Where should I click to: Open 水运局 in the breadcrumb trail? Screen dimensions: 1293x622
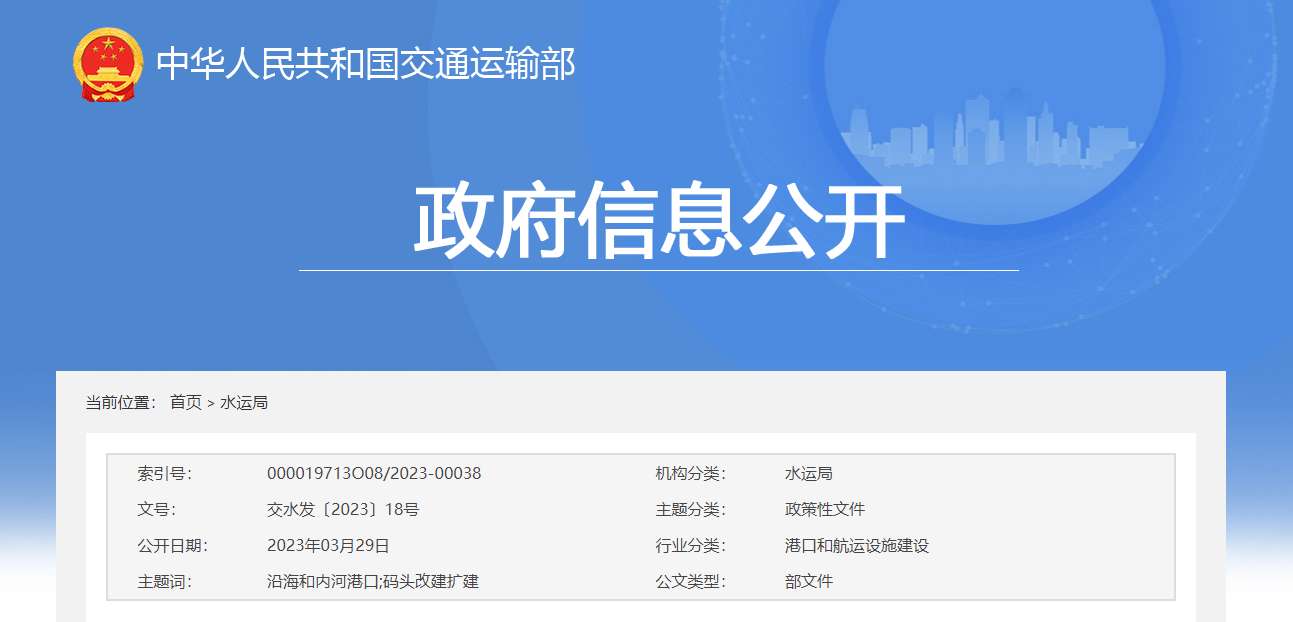(244, 402)
